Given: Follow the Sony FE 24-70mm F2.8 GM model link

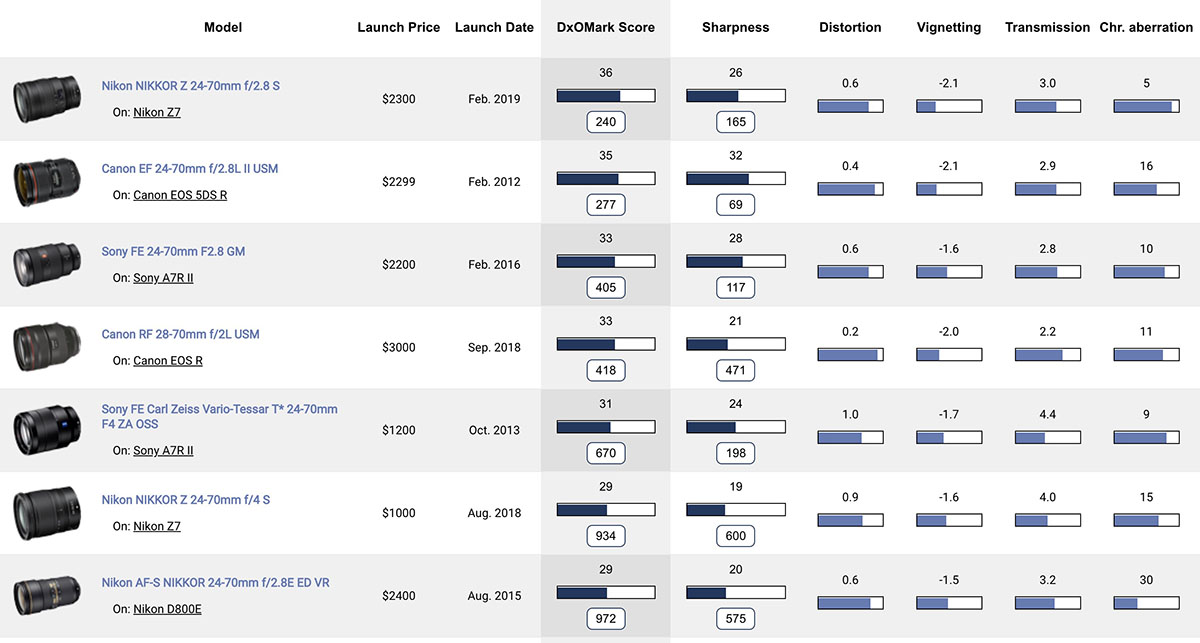Looking at the screenshot, I should pos(173,252).
